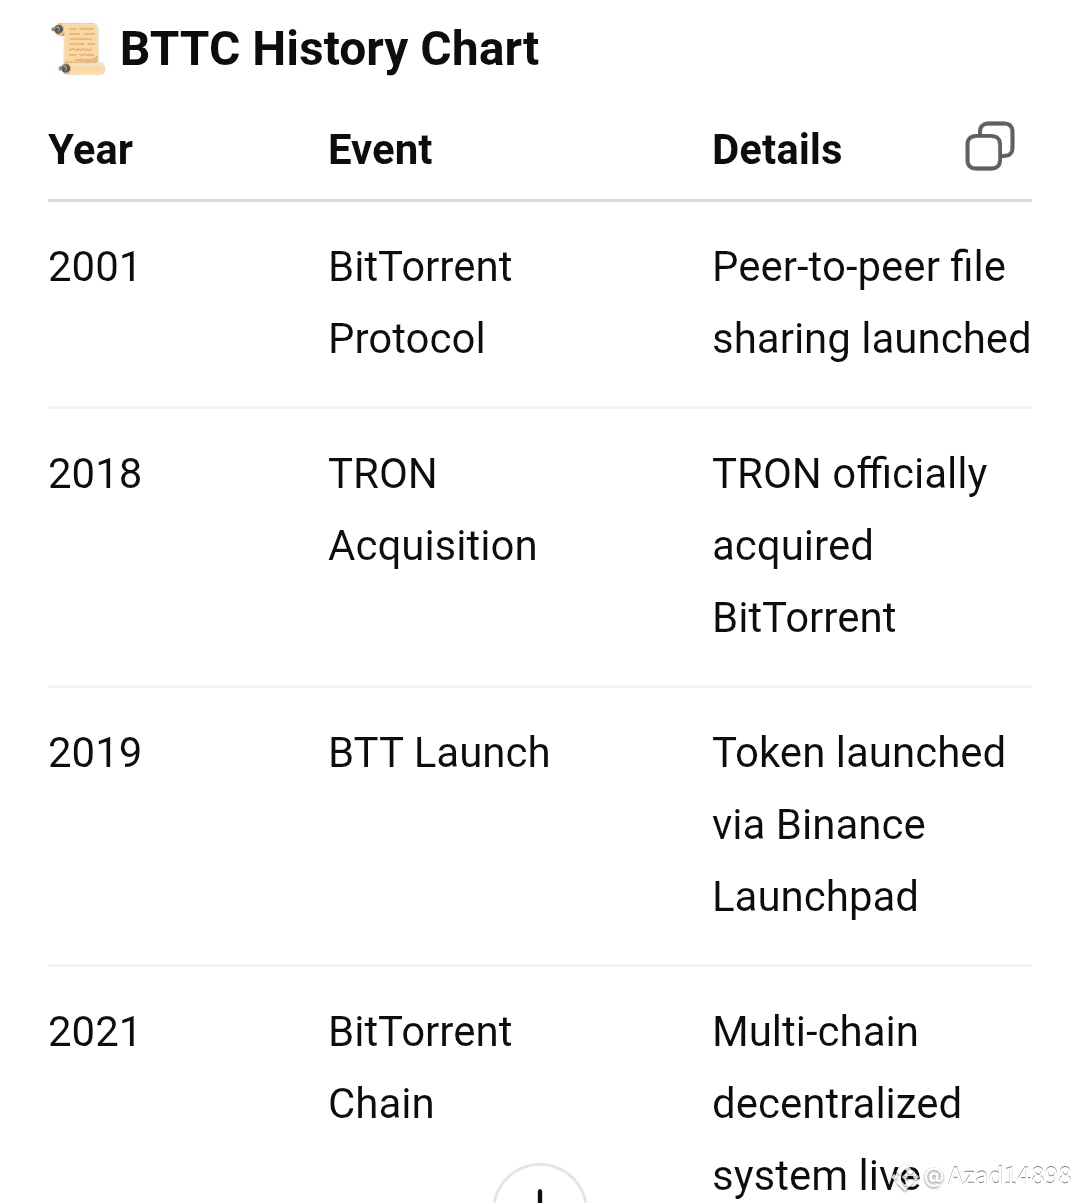The image size is (1080, 1203).
Task: Select the Binance Launchpad details text
Action: pos(858,825)
